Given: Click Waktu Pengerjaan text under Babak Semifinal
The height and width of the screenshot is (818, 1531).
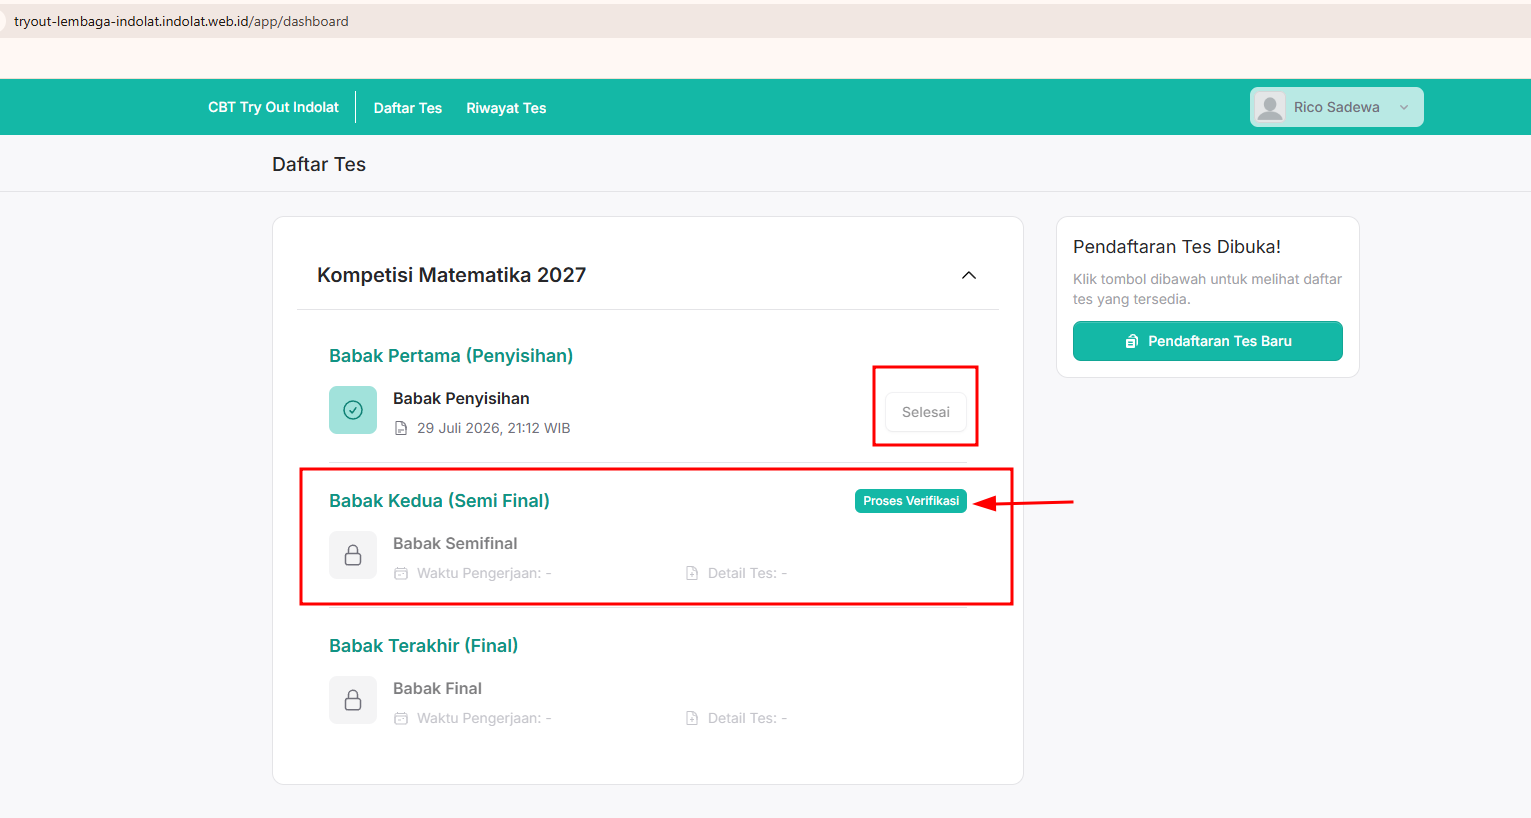Looking at the screenshot, I should click(484, 573).
